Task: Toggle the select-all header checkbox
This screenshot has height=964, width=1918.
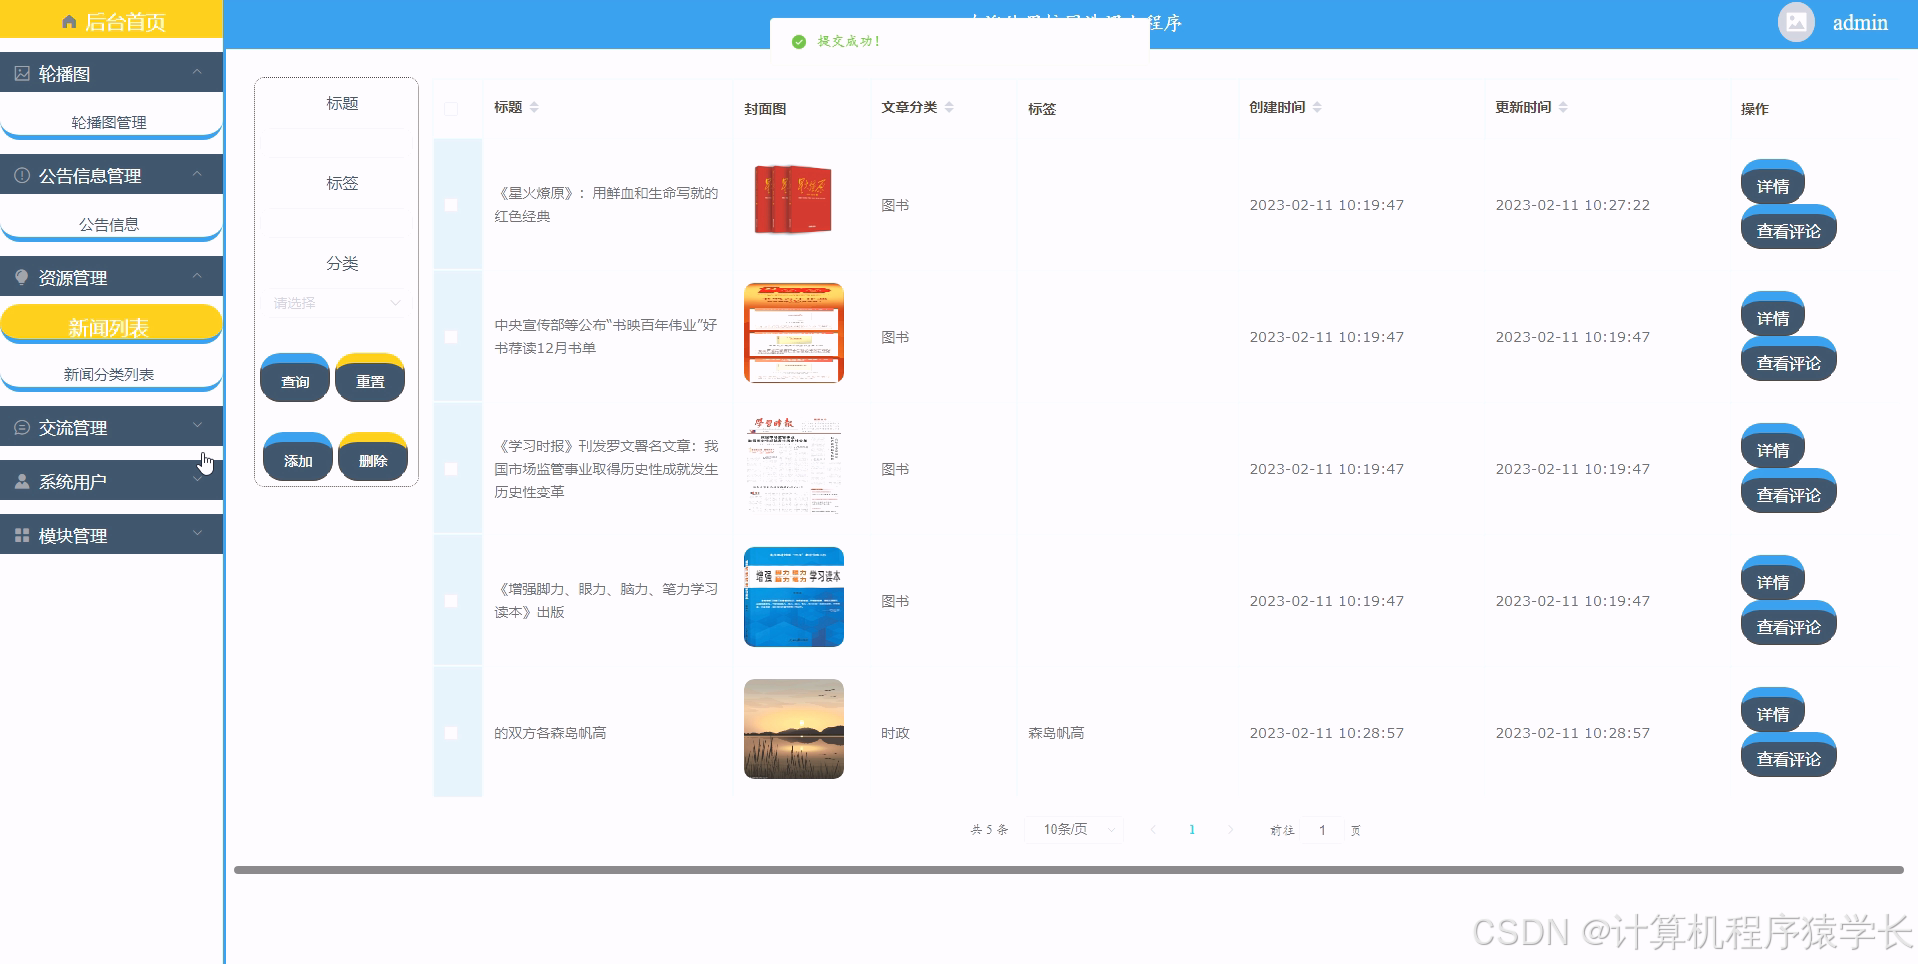Action: click(451, 108)
